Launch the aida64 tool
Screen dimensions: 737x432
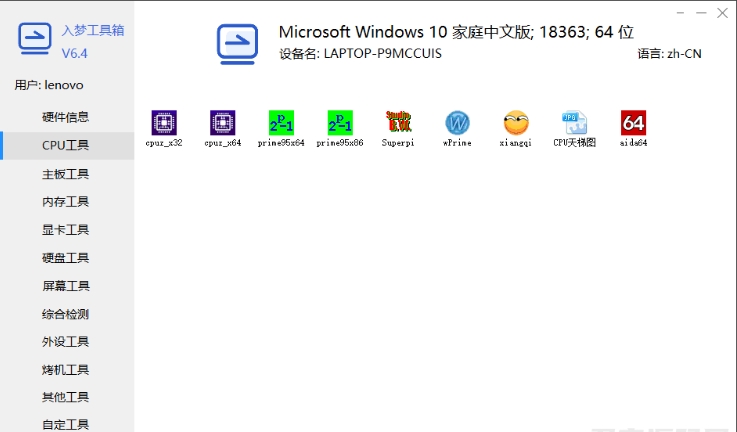tap(633, 128)
